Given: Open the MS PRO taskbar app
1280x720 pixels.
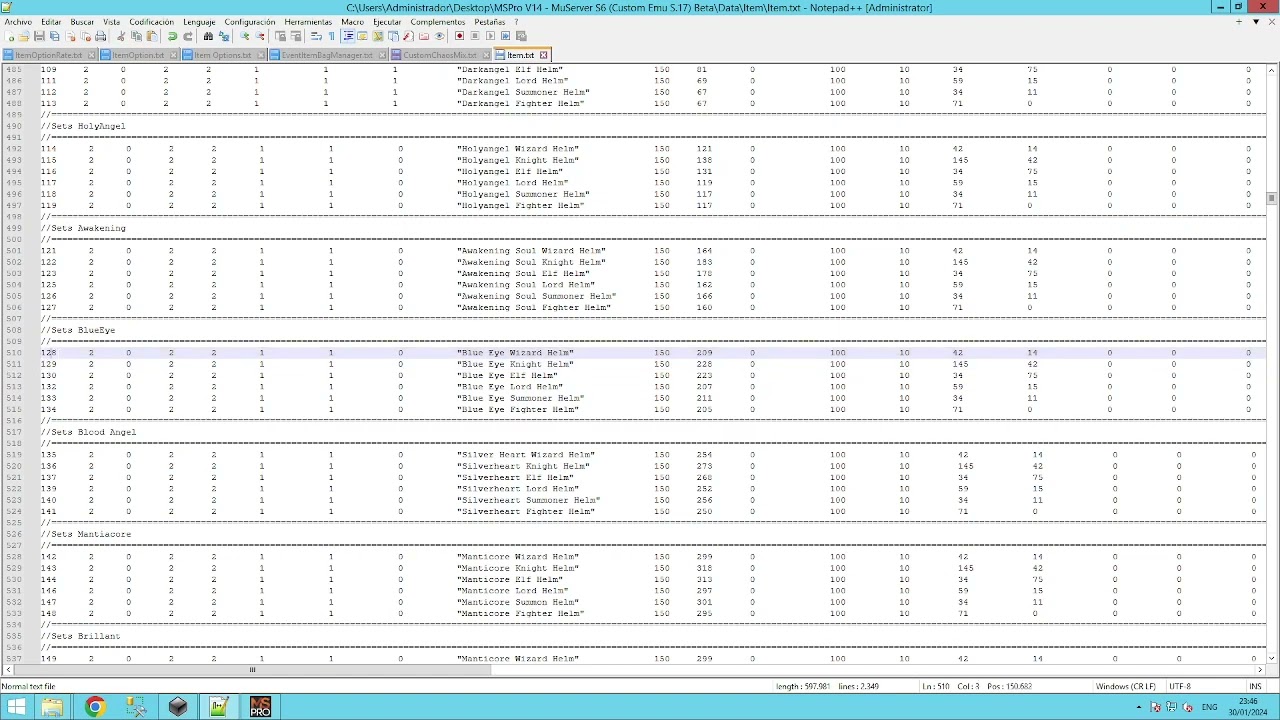Looking at the screenshot, I should pyautogui.click(x=260, y=707).
